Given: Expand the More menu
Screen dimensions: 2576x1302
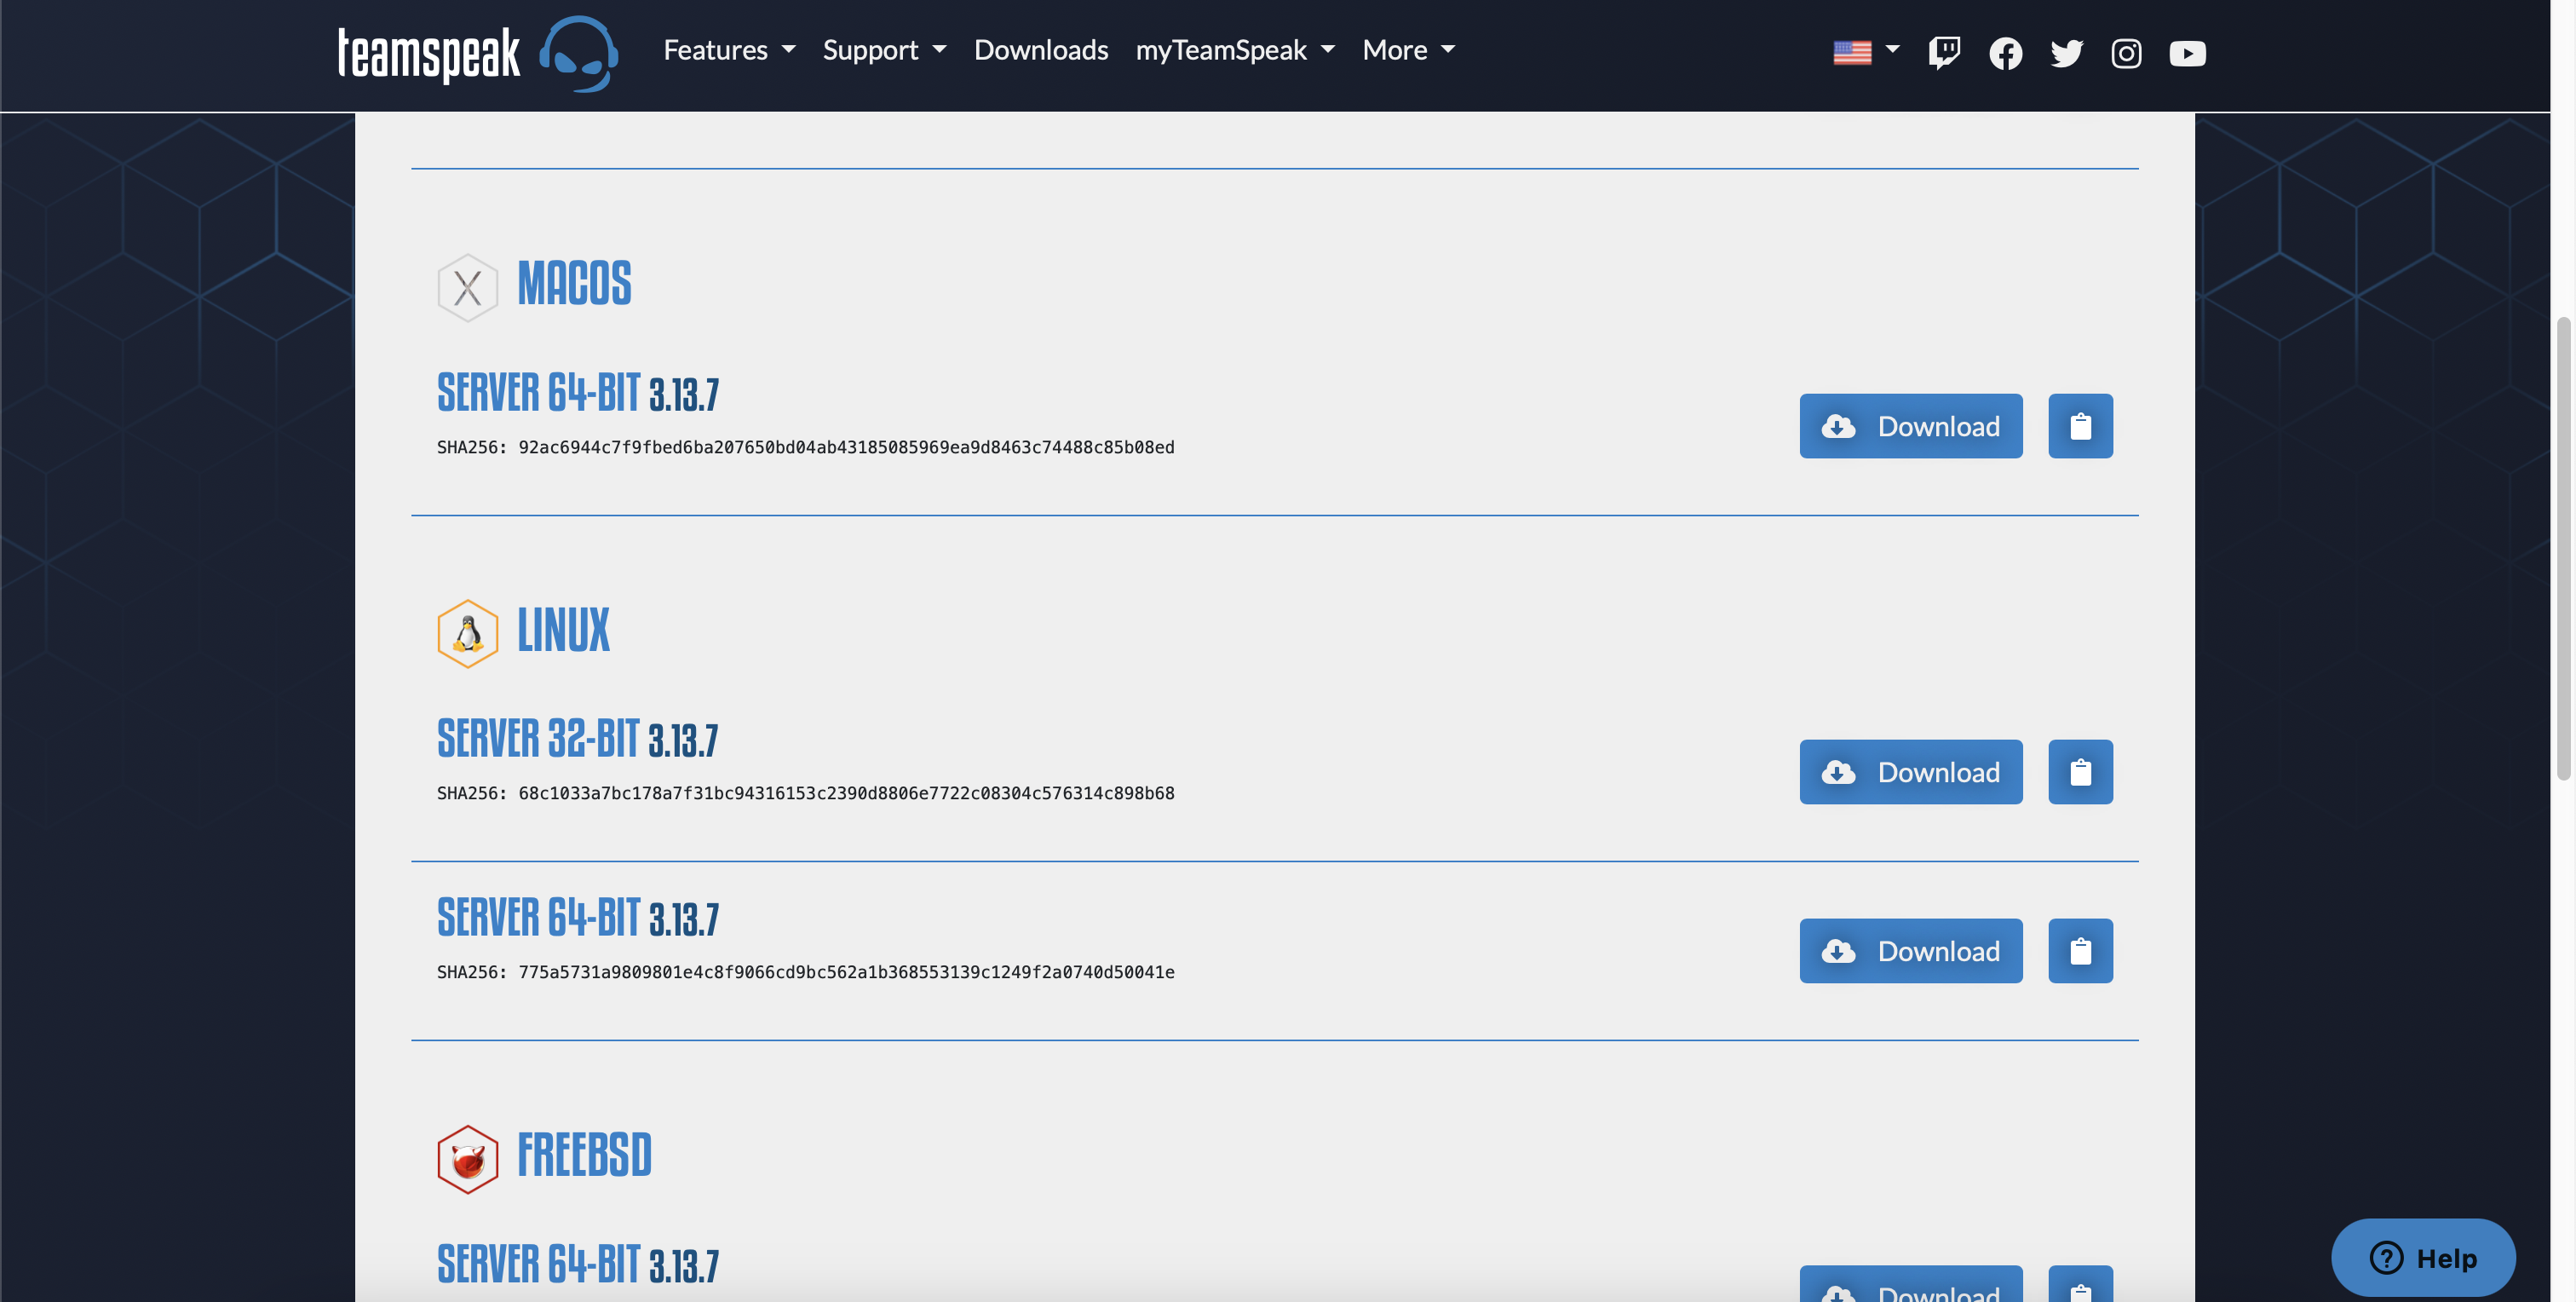Looking at the screenshot, I should (1408, 50).
